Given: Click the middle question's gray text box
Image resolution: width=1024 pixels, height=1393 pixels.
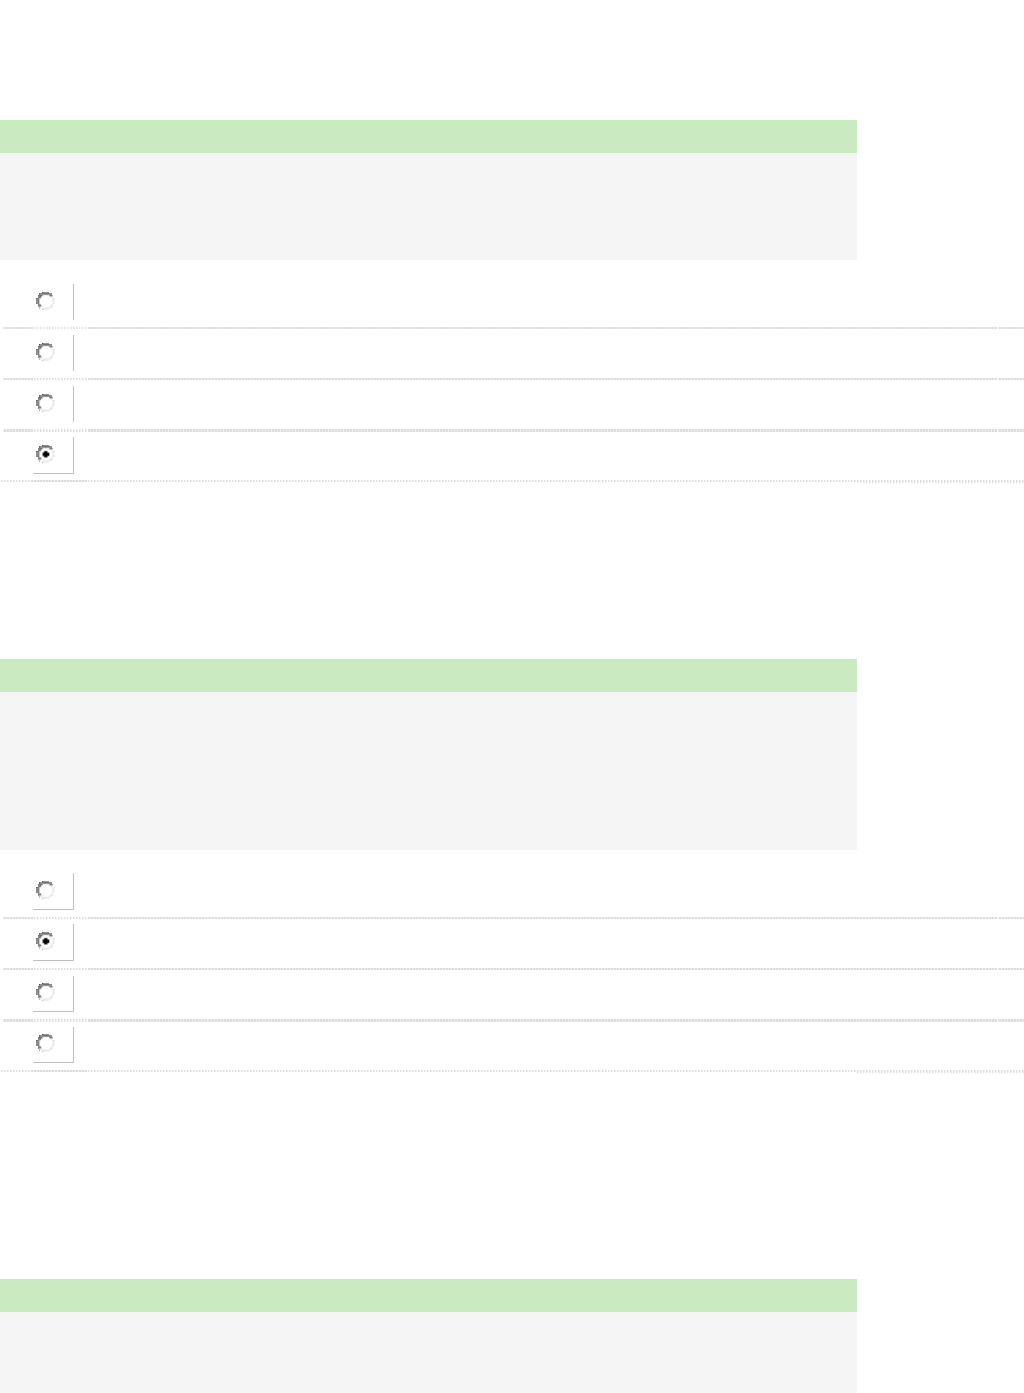Looking at the screenshot, I should (x=428, y=770).
